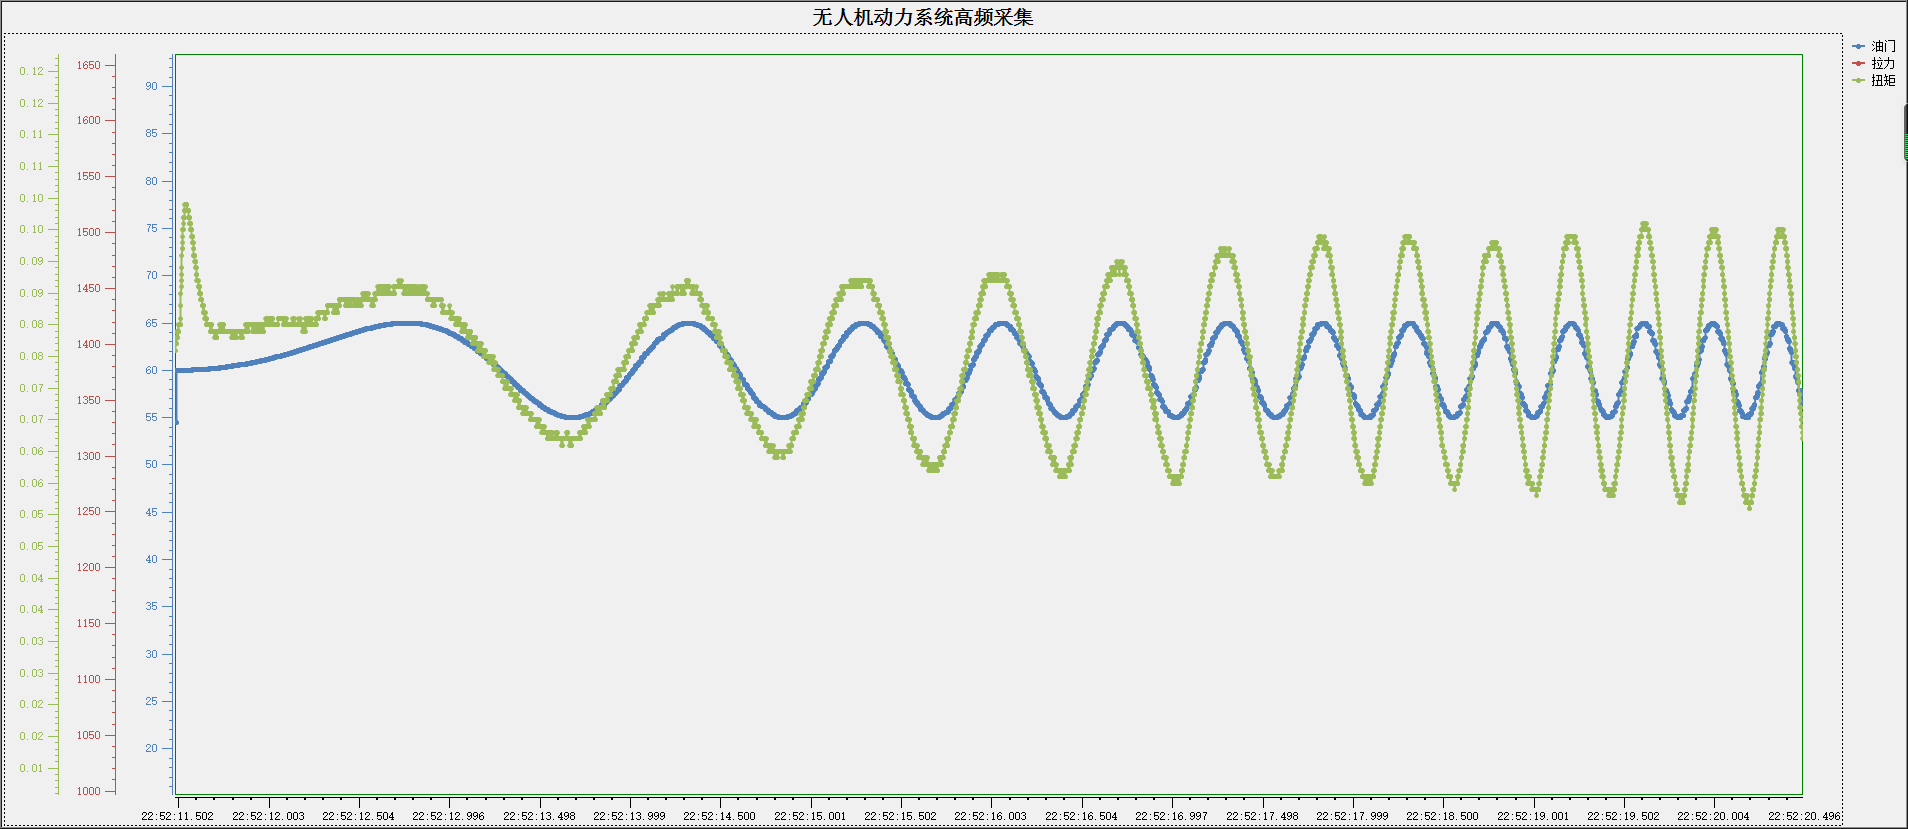Screen dimensions: 1908x829
Task: Click the x-axis label 22:52:19.502
Action: (1623, 816)
